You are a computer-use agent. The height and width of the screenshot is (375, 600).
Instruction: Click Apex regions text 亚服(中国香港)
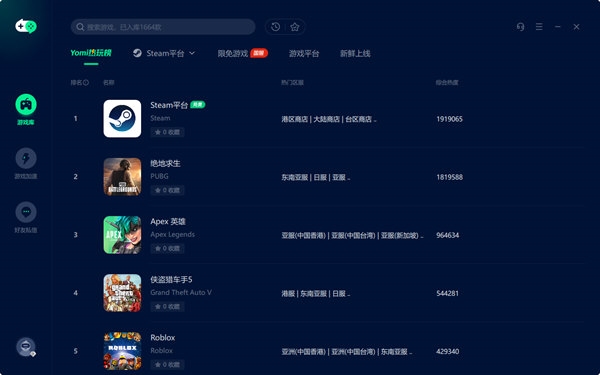pyautogui.click(x=304, y=235)
